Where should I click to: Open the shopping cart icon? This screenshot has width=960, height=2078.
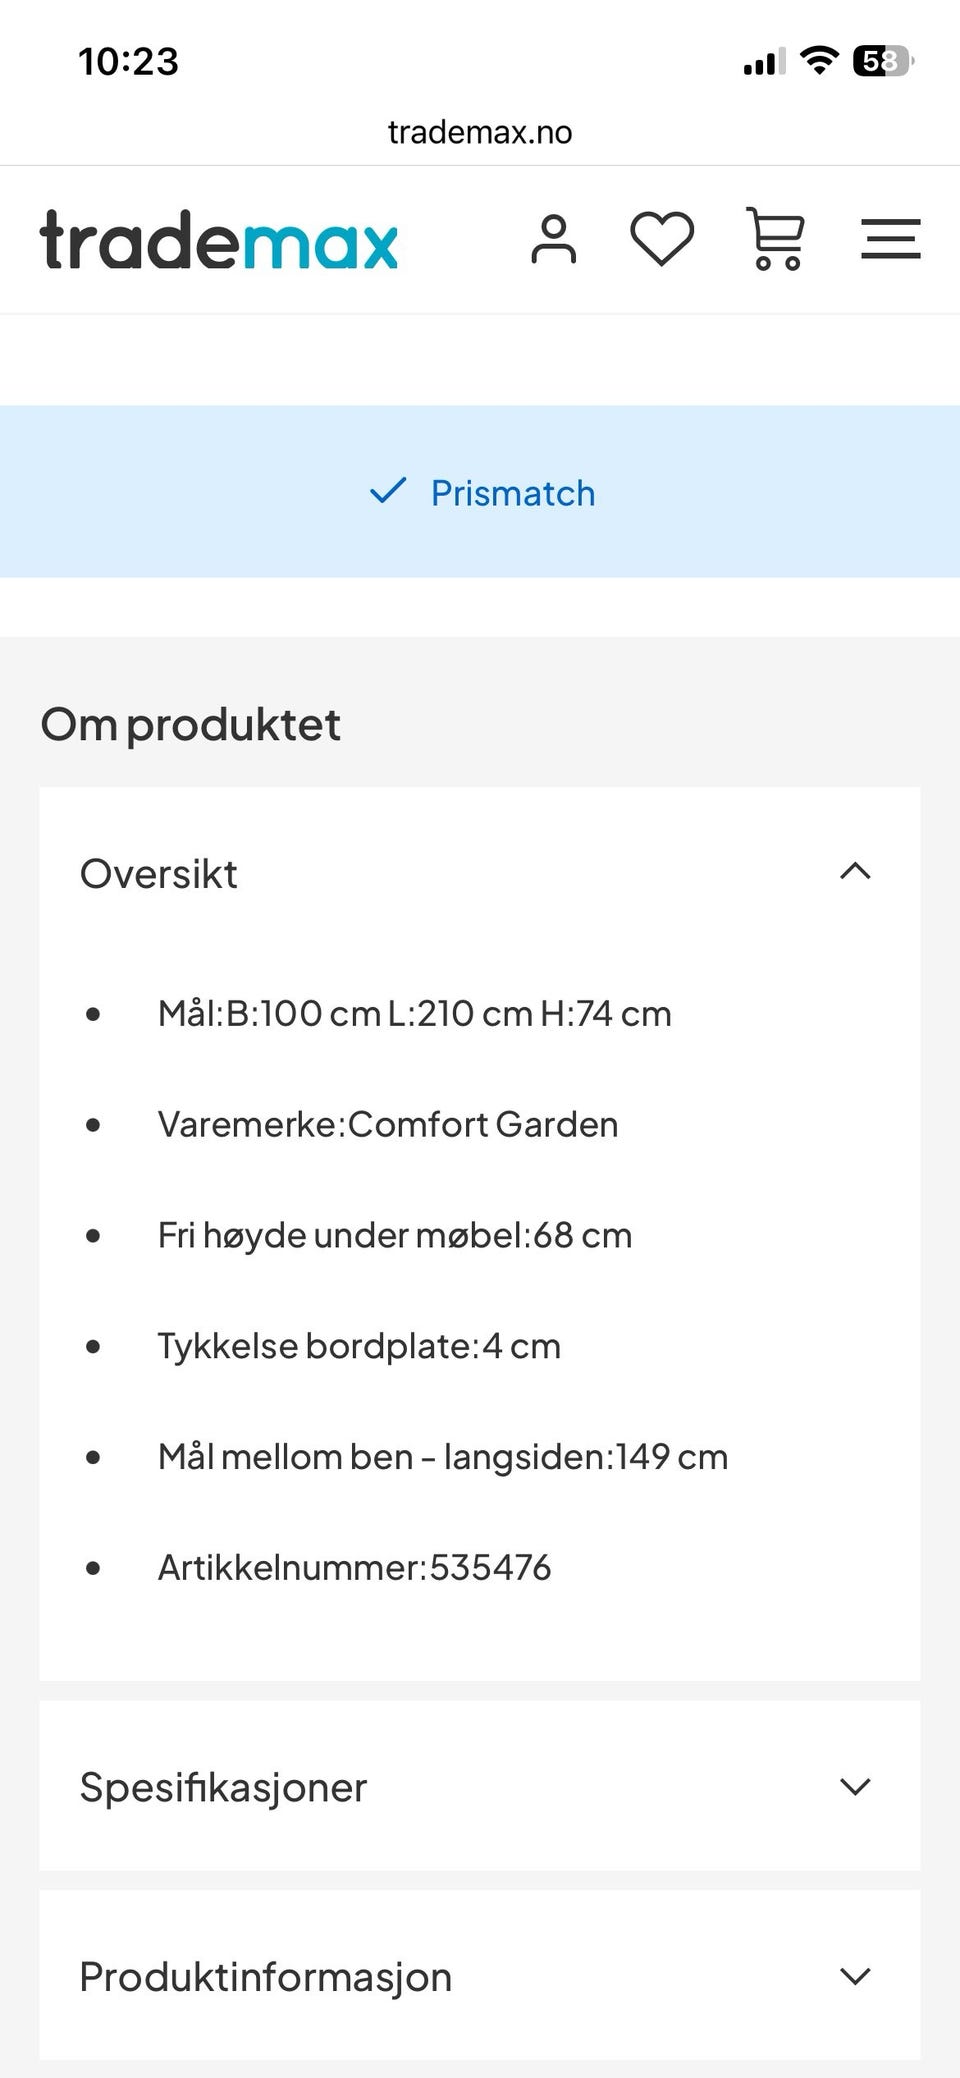pyautogui.click(x=776, y=239)
